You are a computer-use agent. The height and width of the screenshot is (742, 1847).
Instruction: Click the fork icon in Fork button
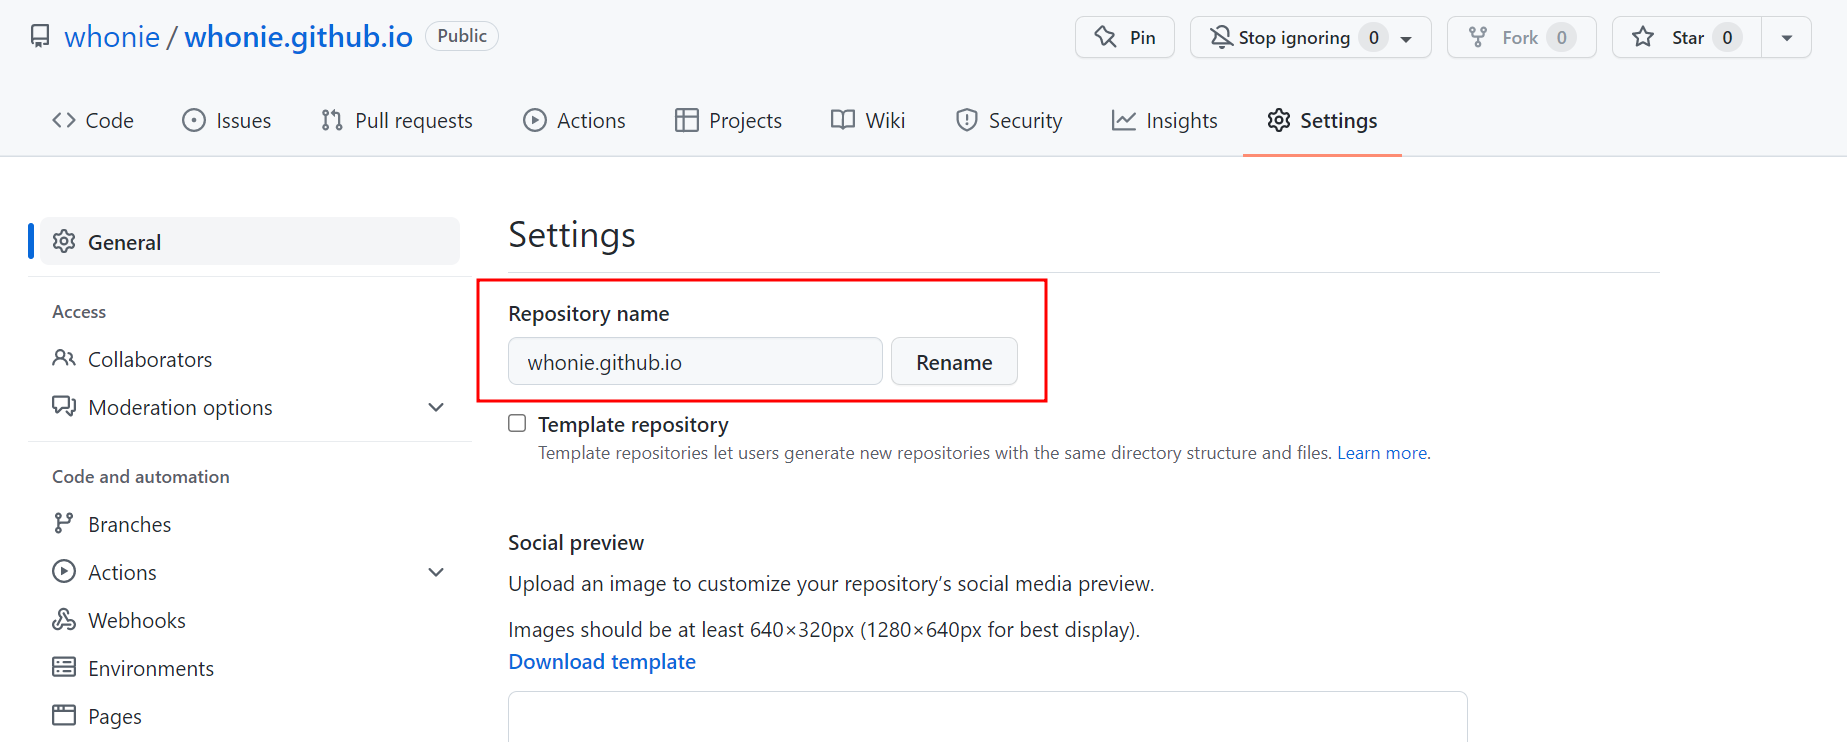click(1478, 37)
